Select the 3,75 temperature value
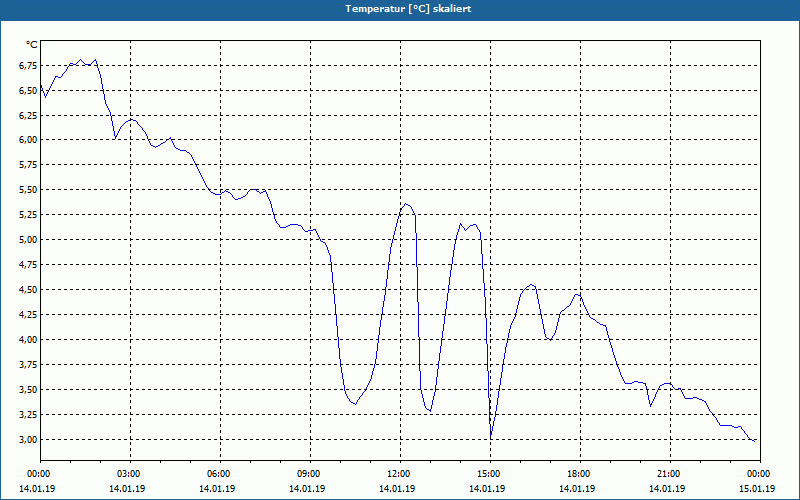This screenshot has width=800, height=500. [28, 365]
